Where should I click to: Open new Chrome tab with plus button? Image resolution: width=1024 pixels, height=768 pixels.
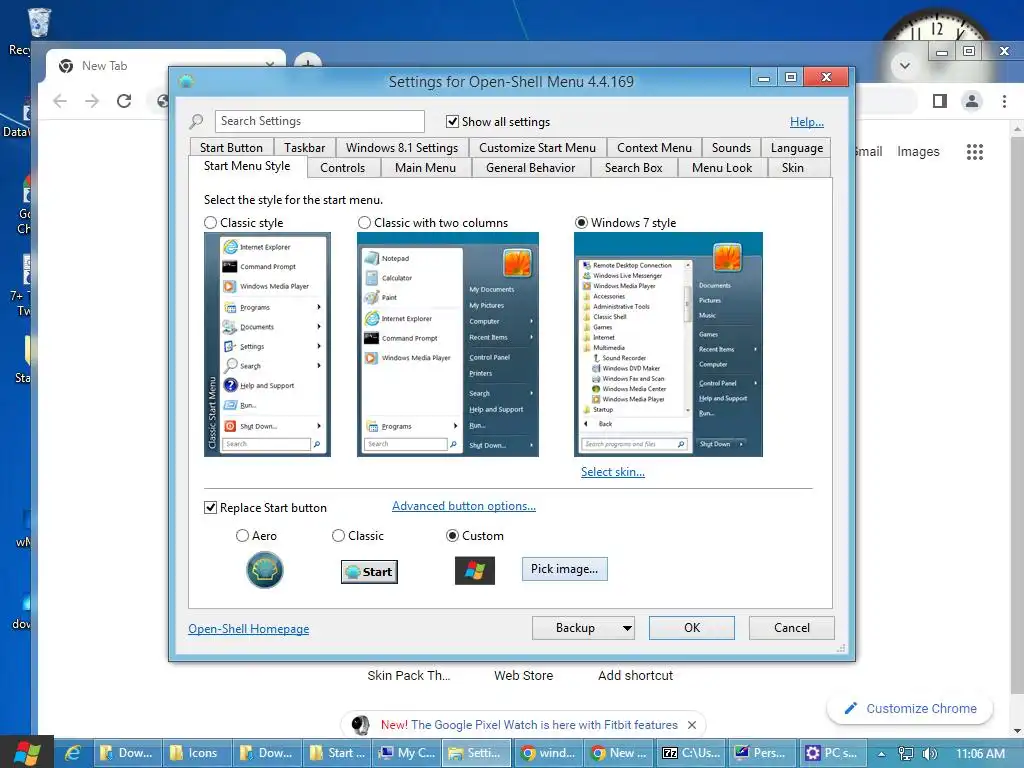pos(307,64)
